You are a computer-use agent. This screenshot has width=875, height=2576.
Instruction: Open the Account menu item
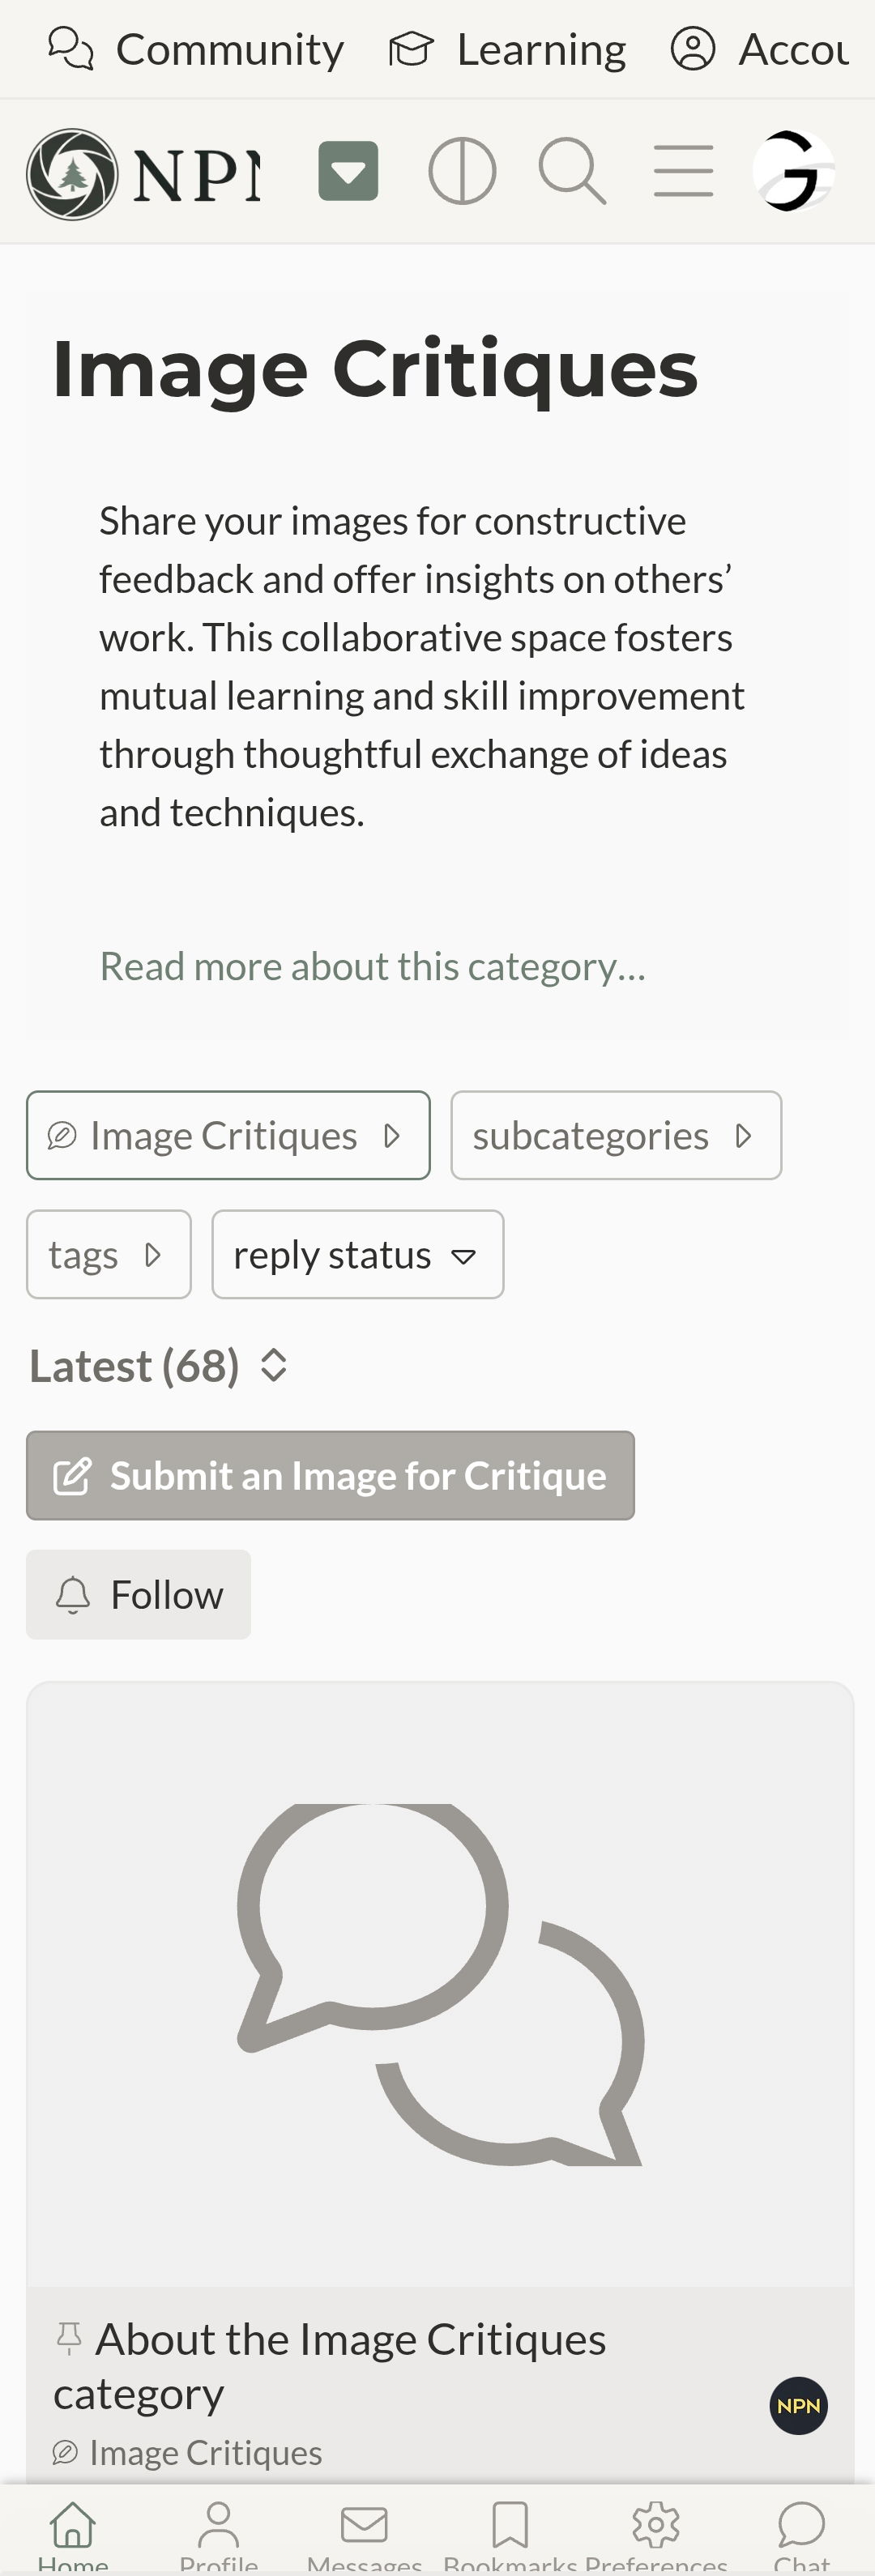[x=760, y=49]
